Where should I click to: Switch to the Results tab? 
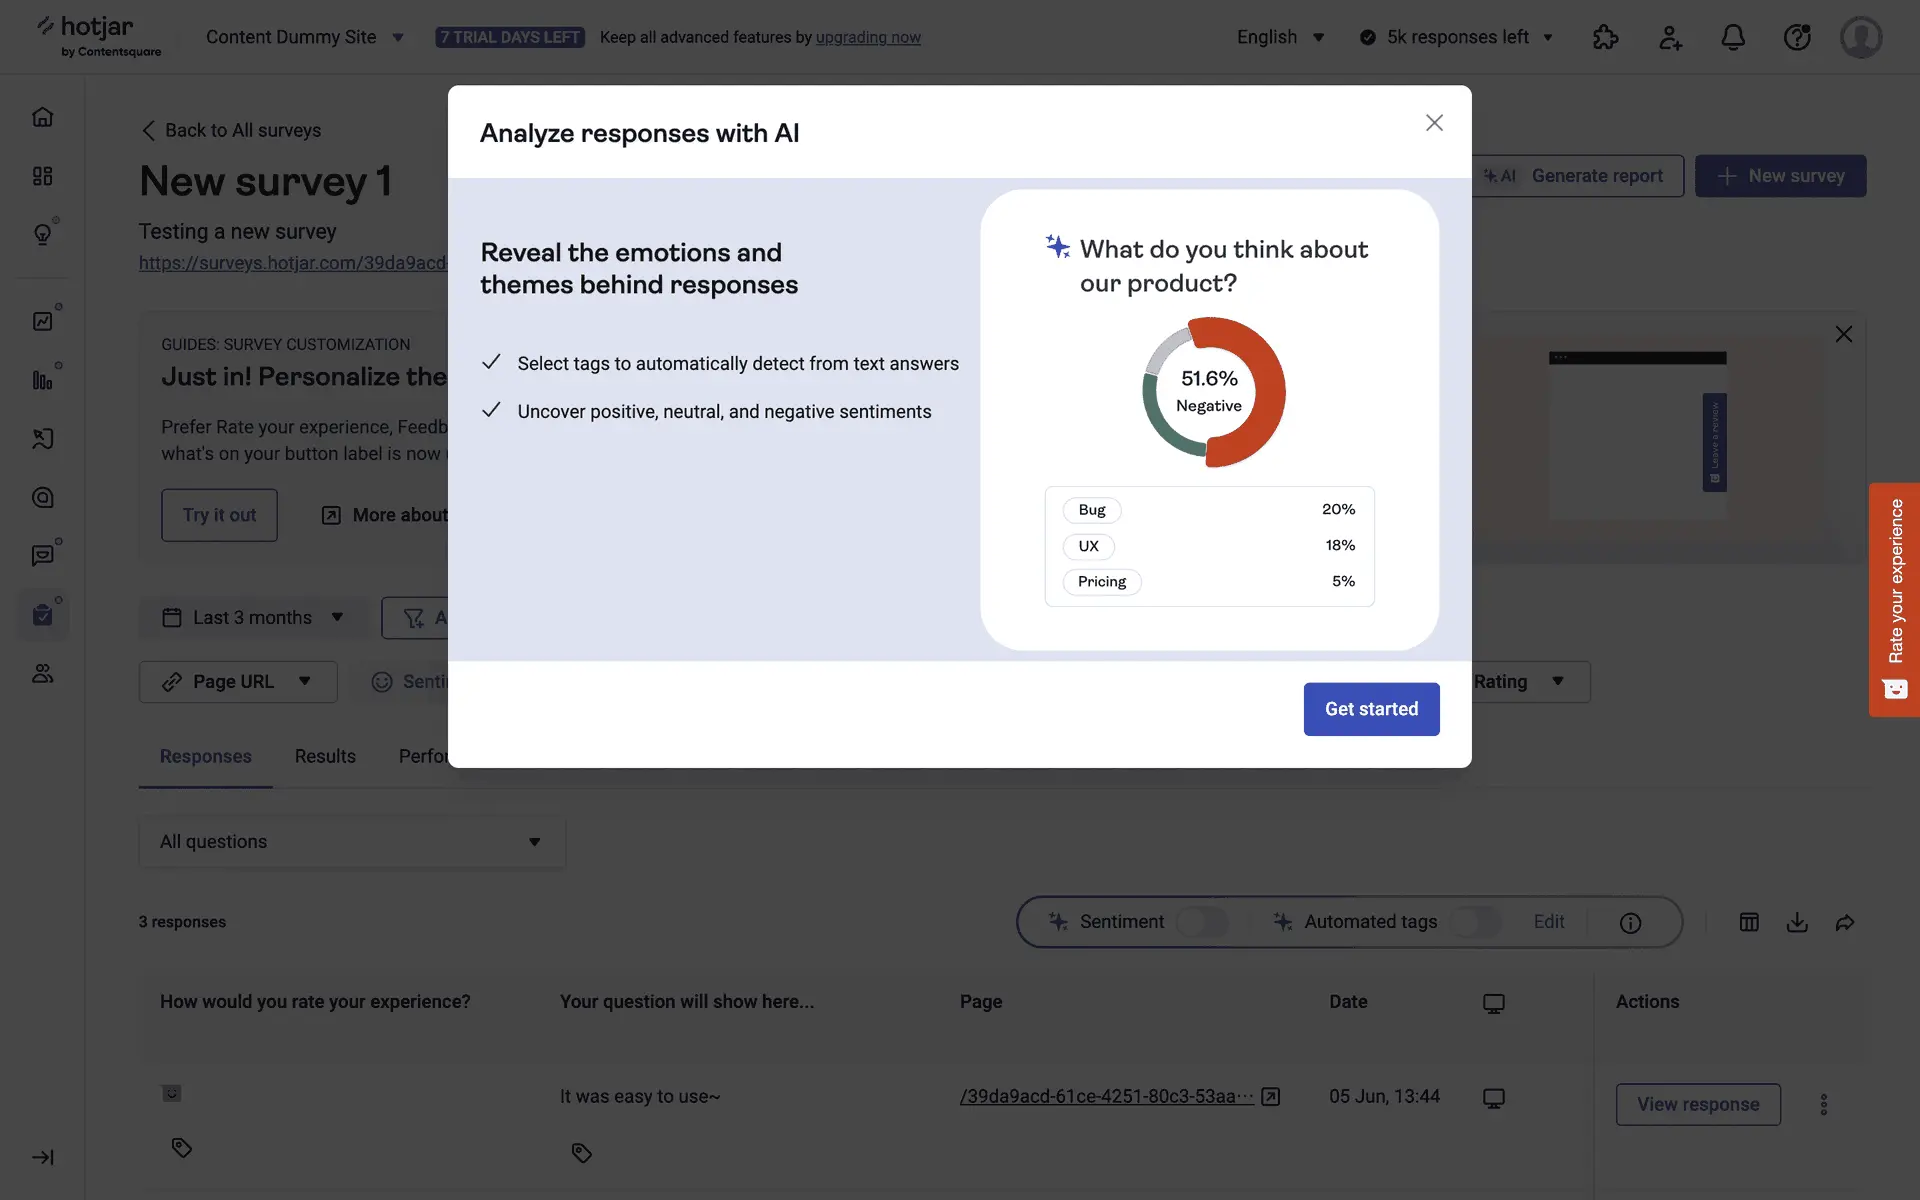pyautogui.click(x=325, y=757)
